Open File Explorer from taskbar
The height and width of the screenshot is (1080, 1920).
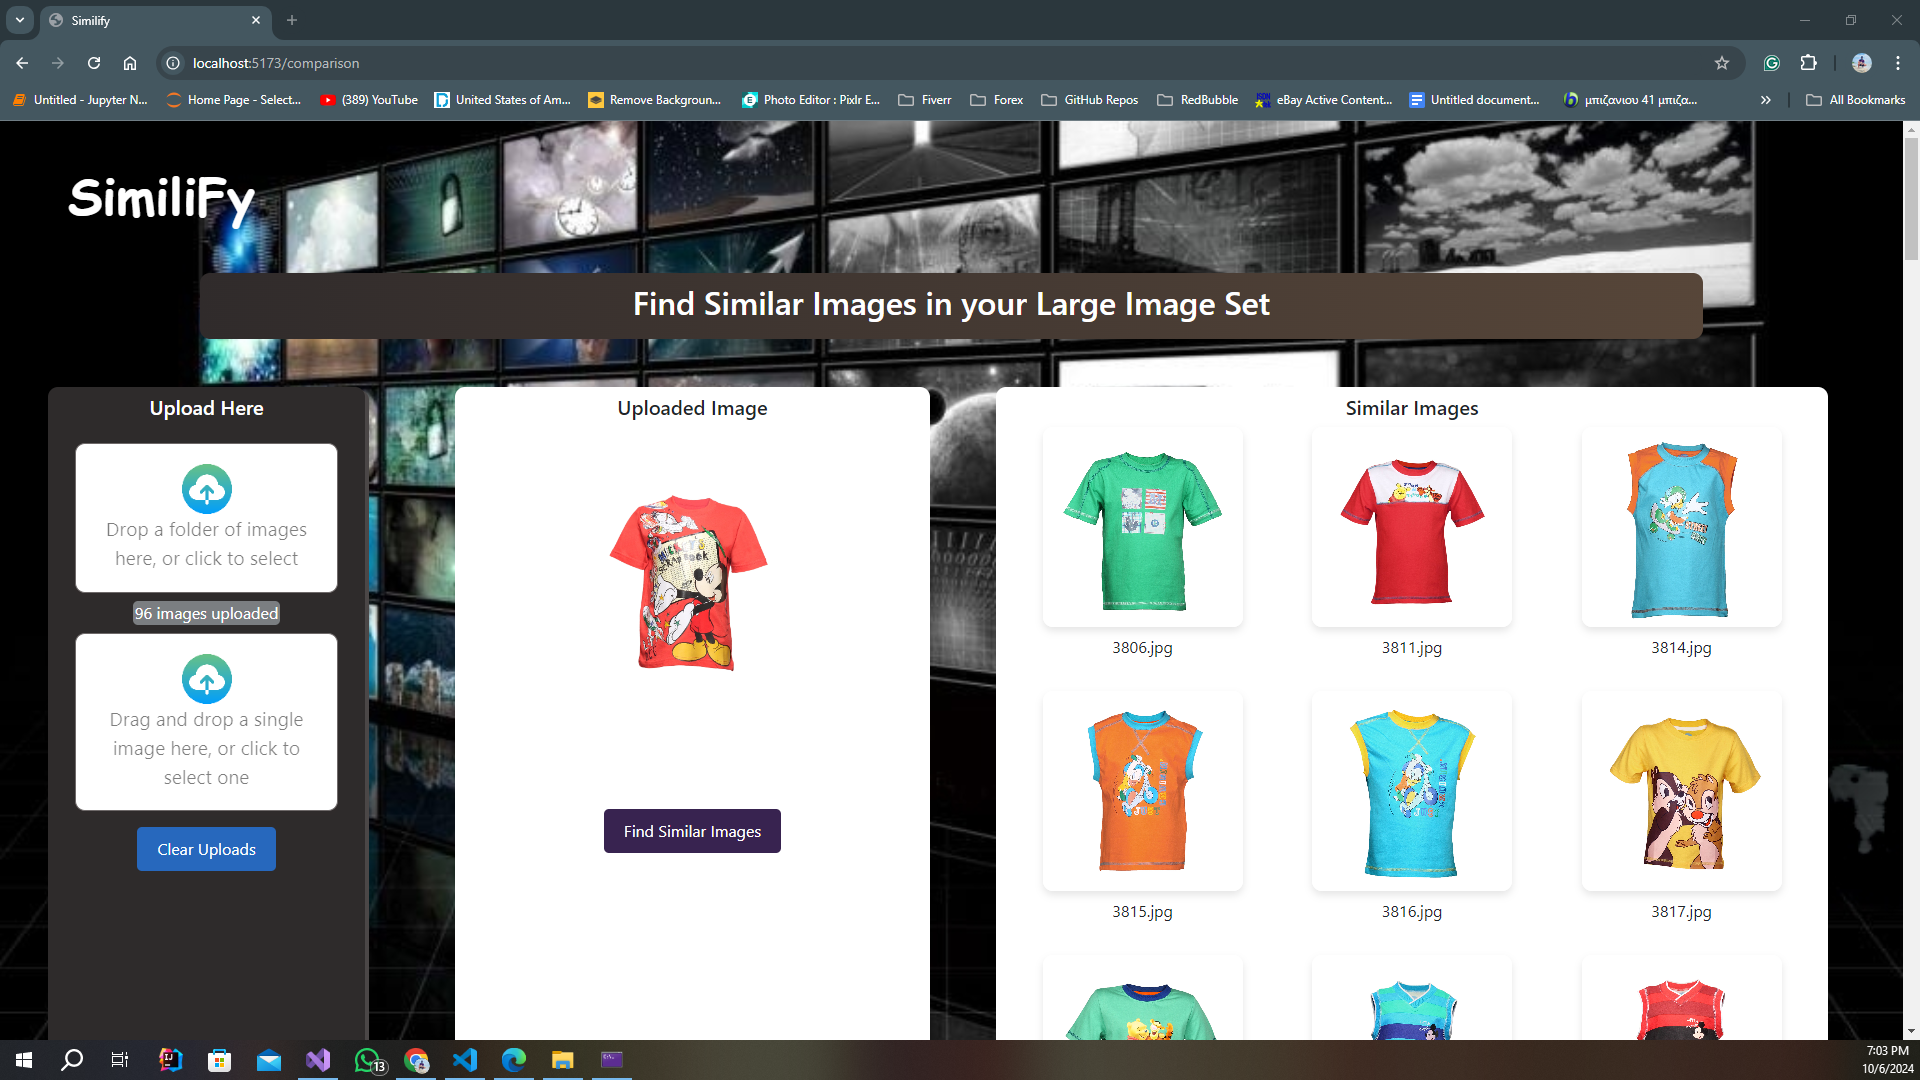click(x=562, y=1060)
